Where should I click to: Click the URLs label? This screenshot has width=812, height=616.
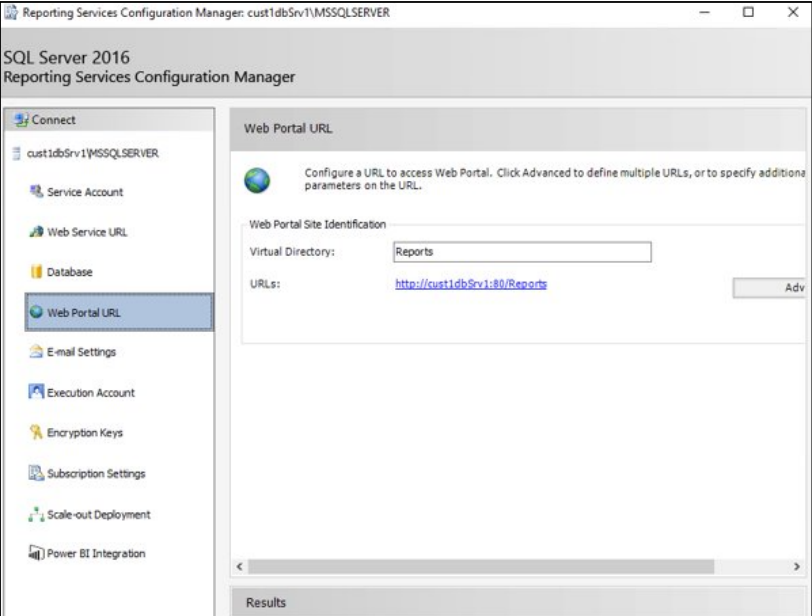(265, 284)
